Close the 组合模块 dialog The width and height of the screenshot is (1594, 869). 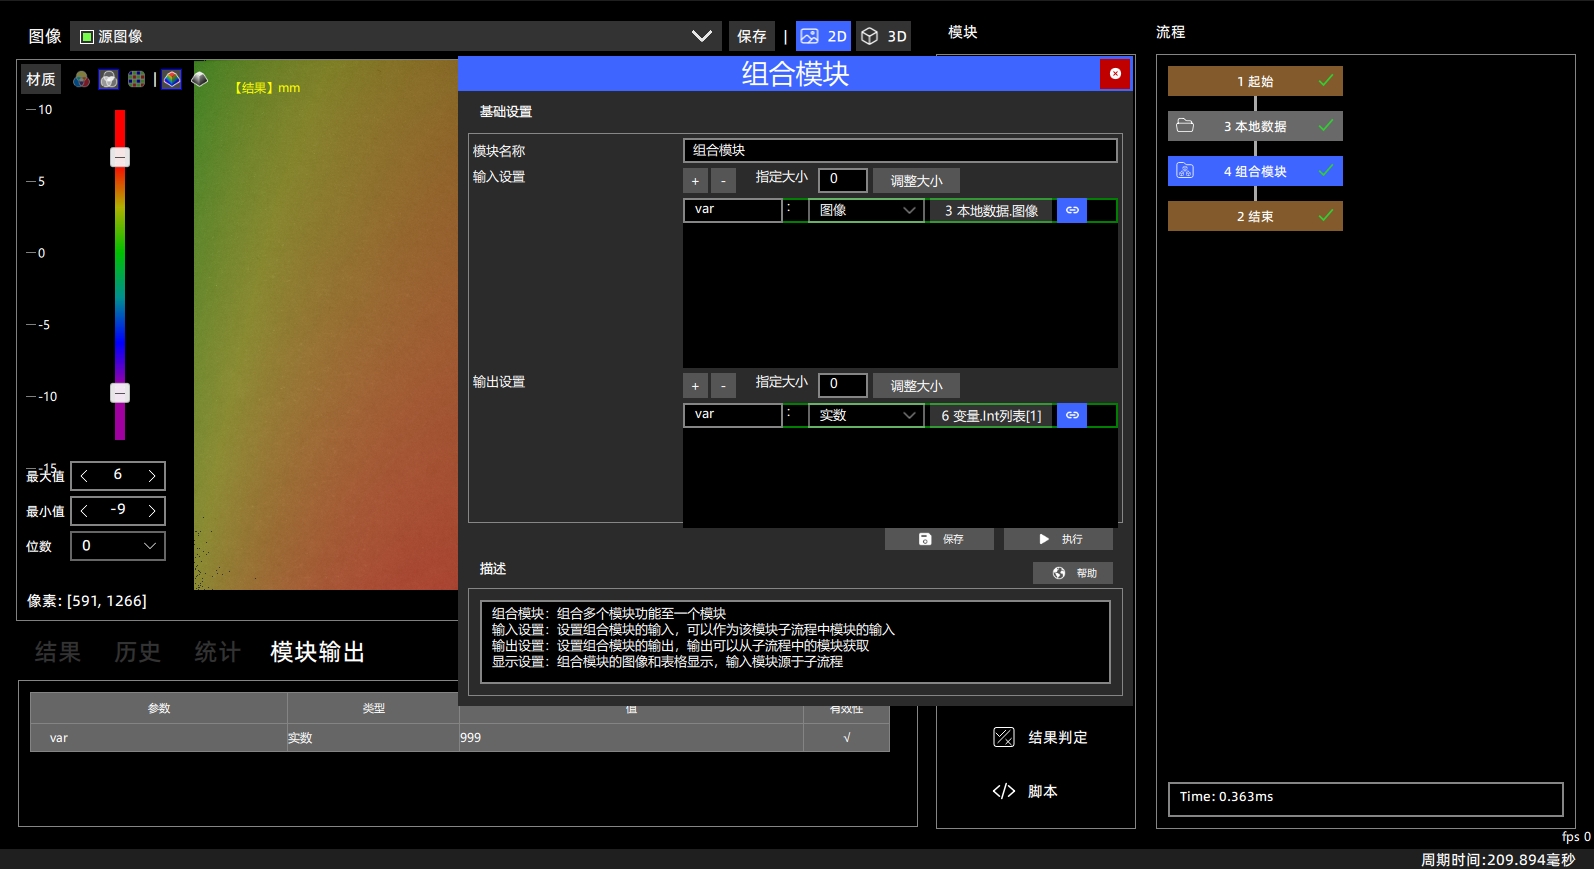1115,73
